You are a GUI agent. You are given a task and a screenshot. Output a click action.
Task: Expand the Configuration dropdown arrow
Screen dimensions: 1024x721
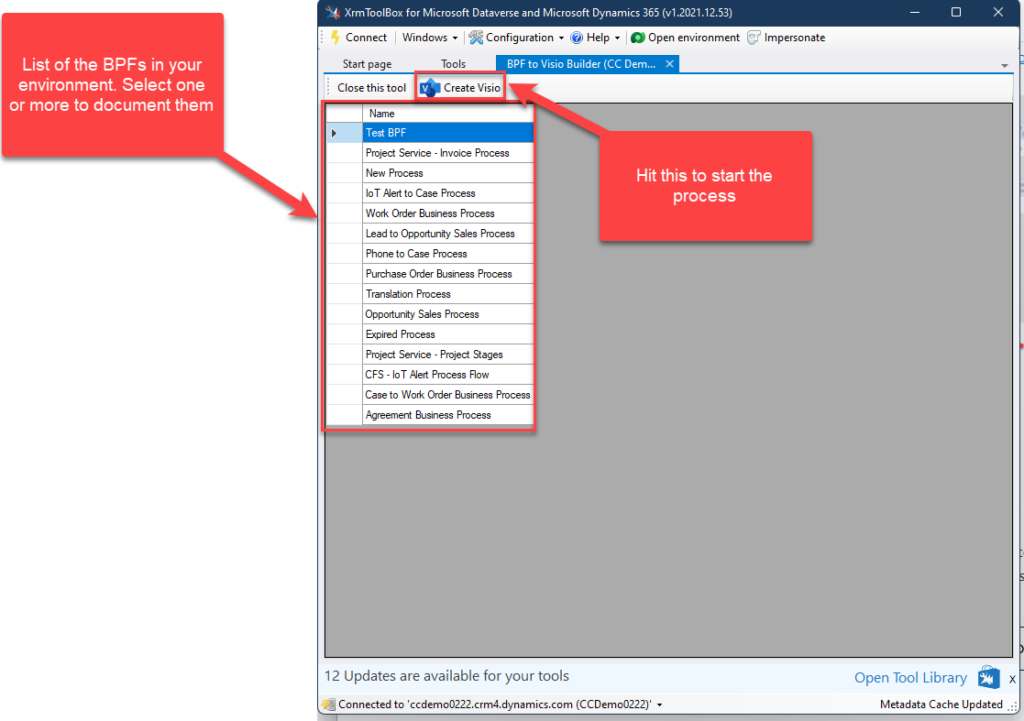coord(562,38)
